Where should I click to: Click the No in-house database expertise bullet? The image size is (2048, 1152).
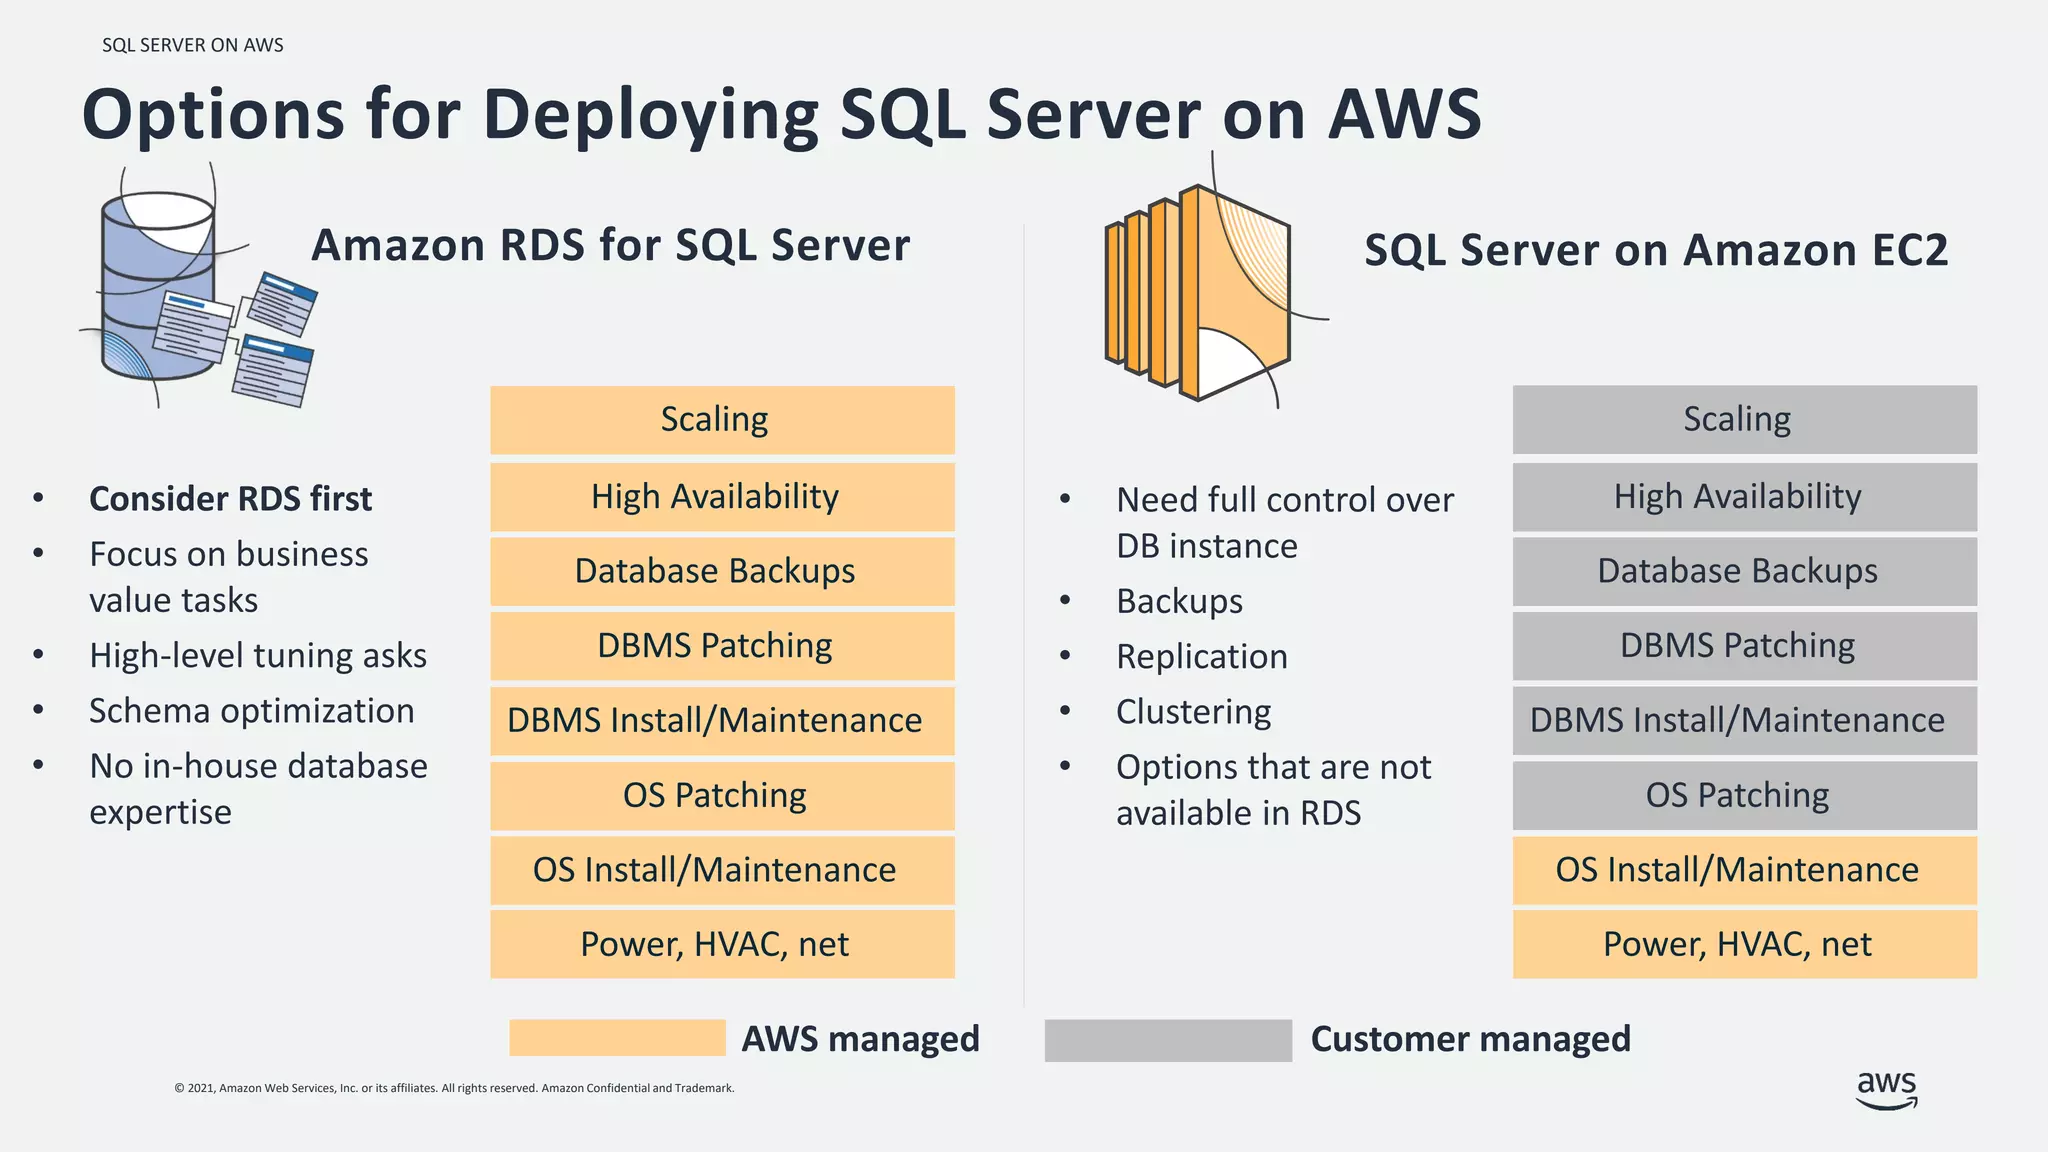coord(258,789)
